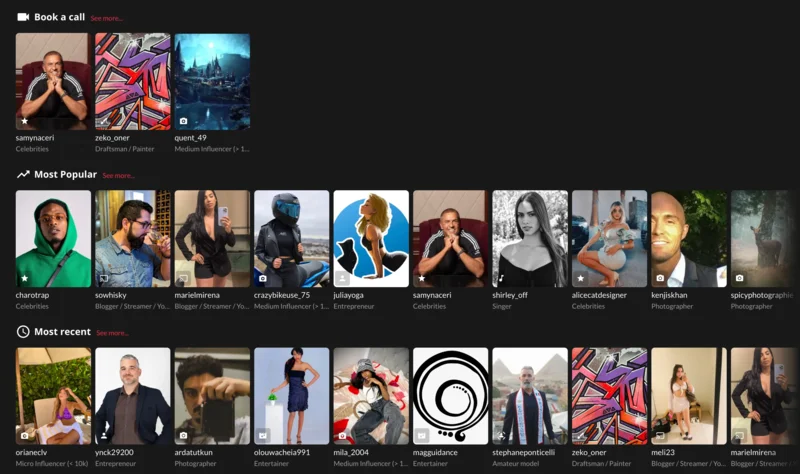Image resolution: width=800 pixels, height=474 pixels.
Task: Click the camera badge on crazybikeuse_75 card
Action: coord(263,278)
